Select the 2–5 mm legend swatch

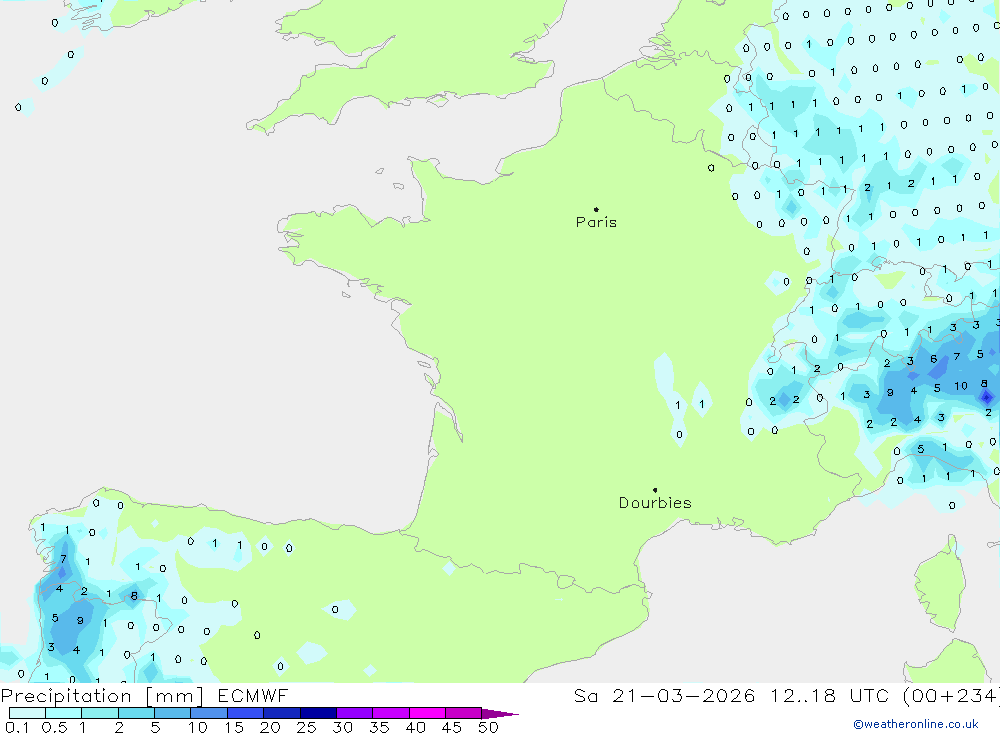click(x=136, y=713)
